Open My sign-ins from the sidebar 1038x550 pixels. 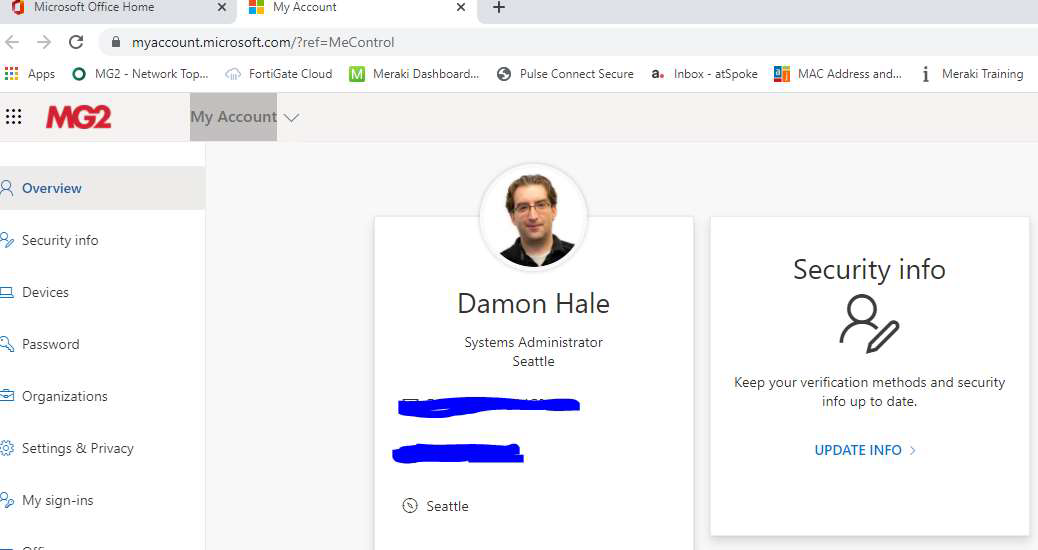tap(57, 500)
